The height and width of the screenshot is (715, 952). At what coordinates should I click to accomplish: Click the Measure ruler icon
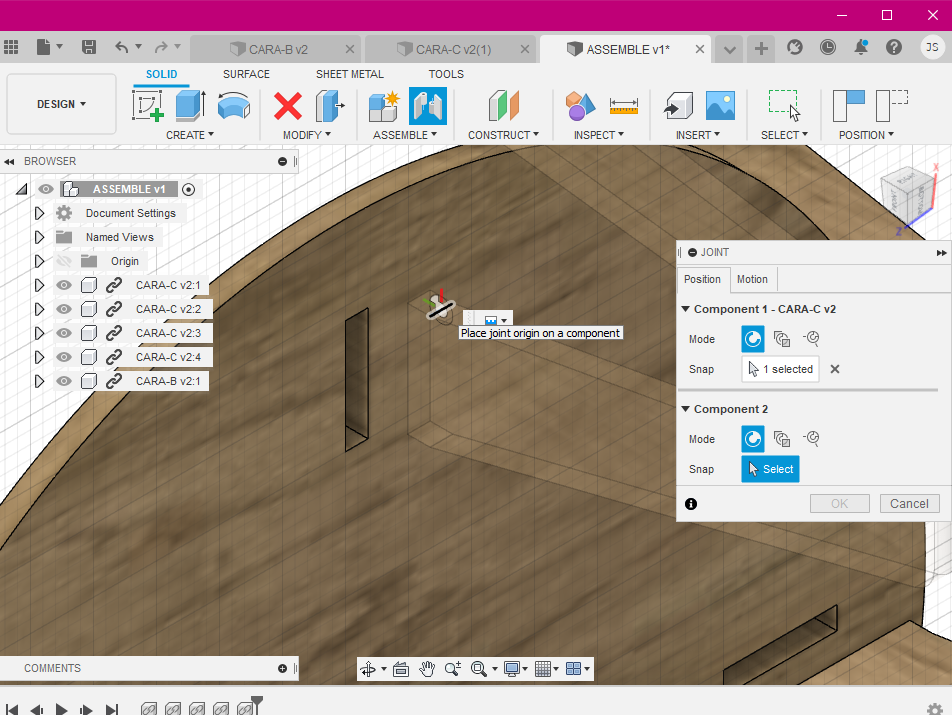624,106
